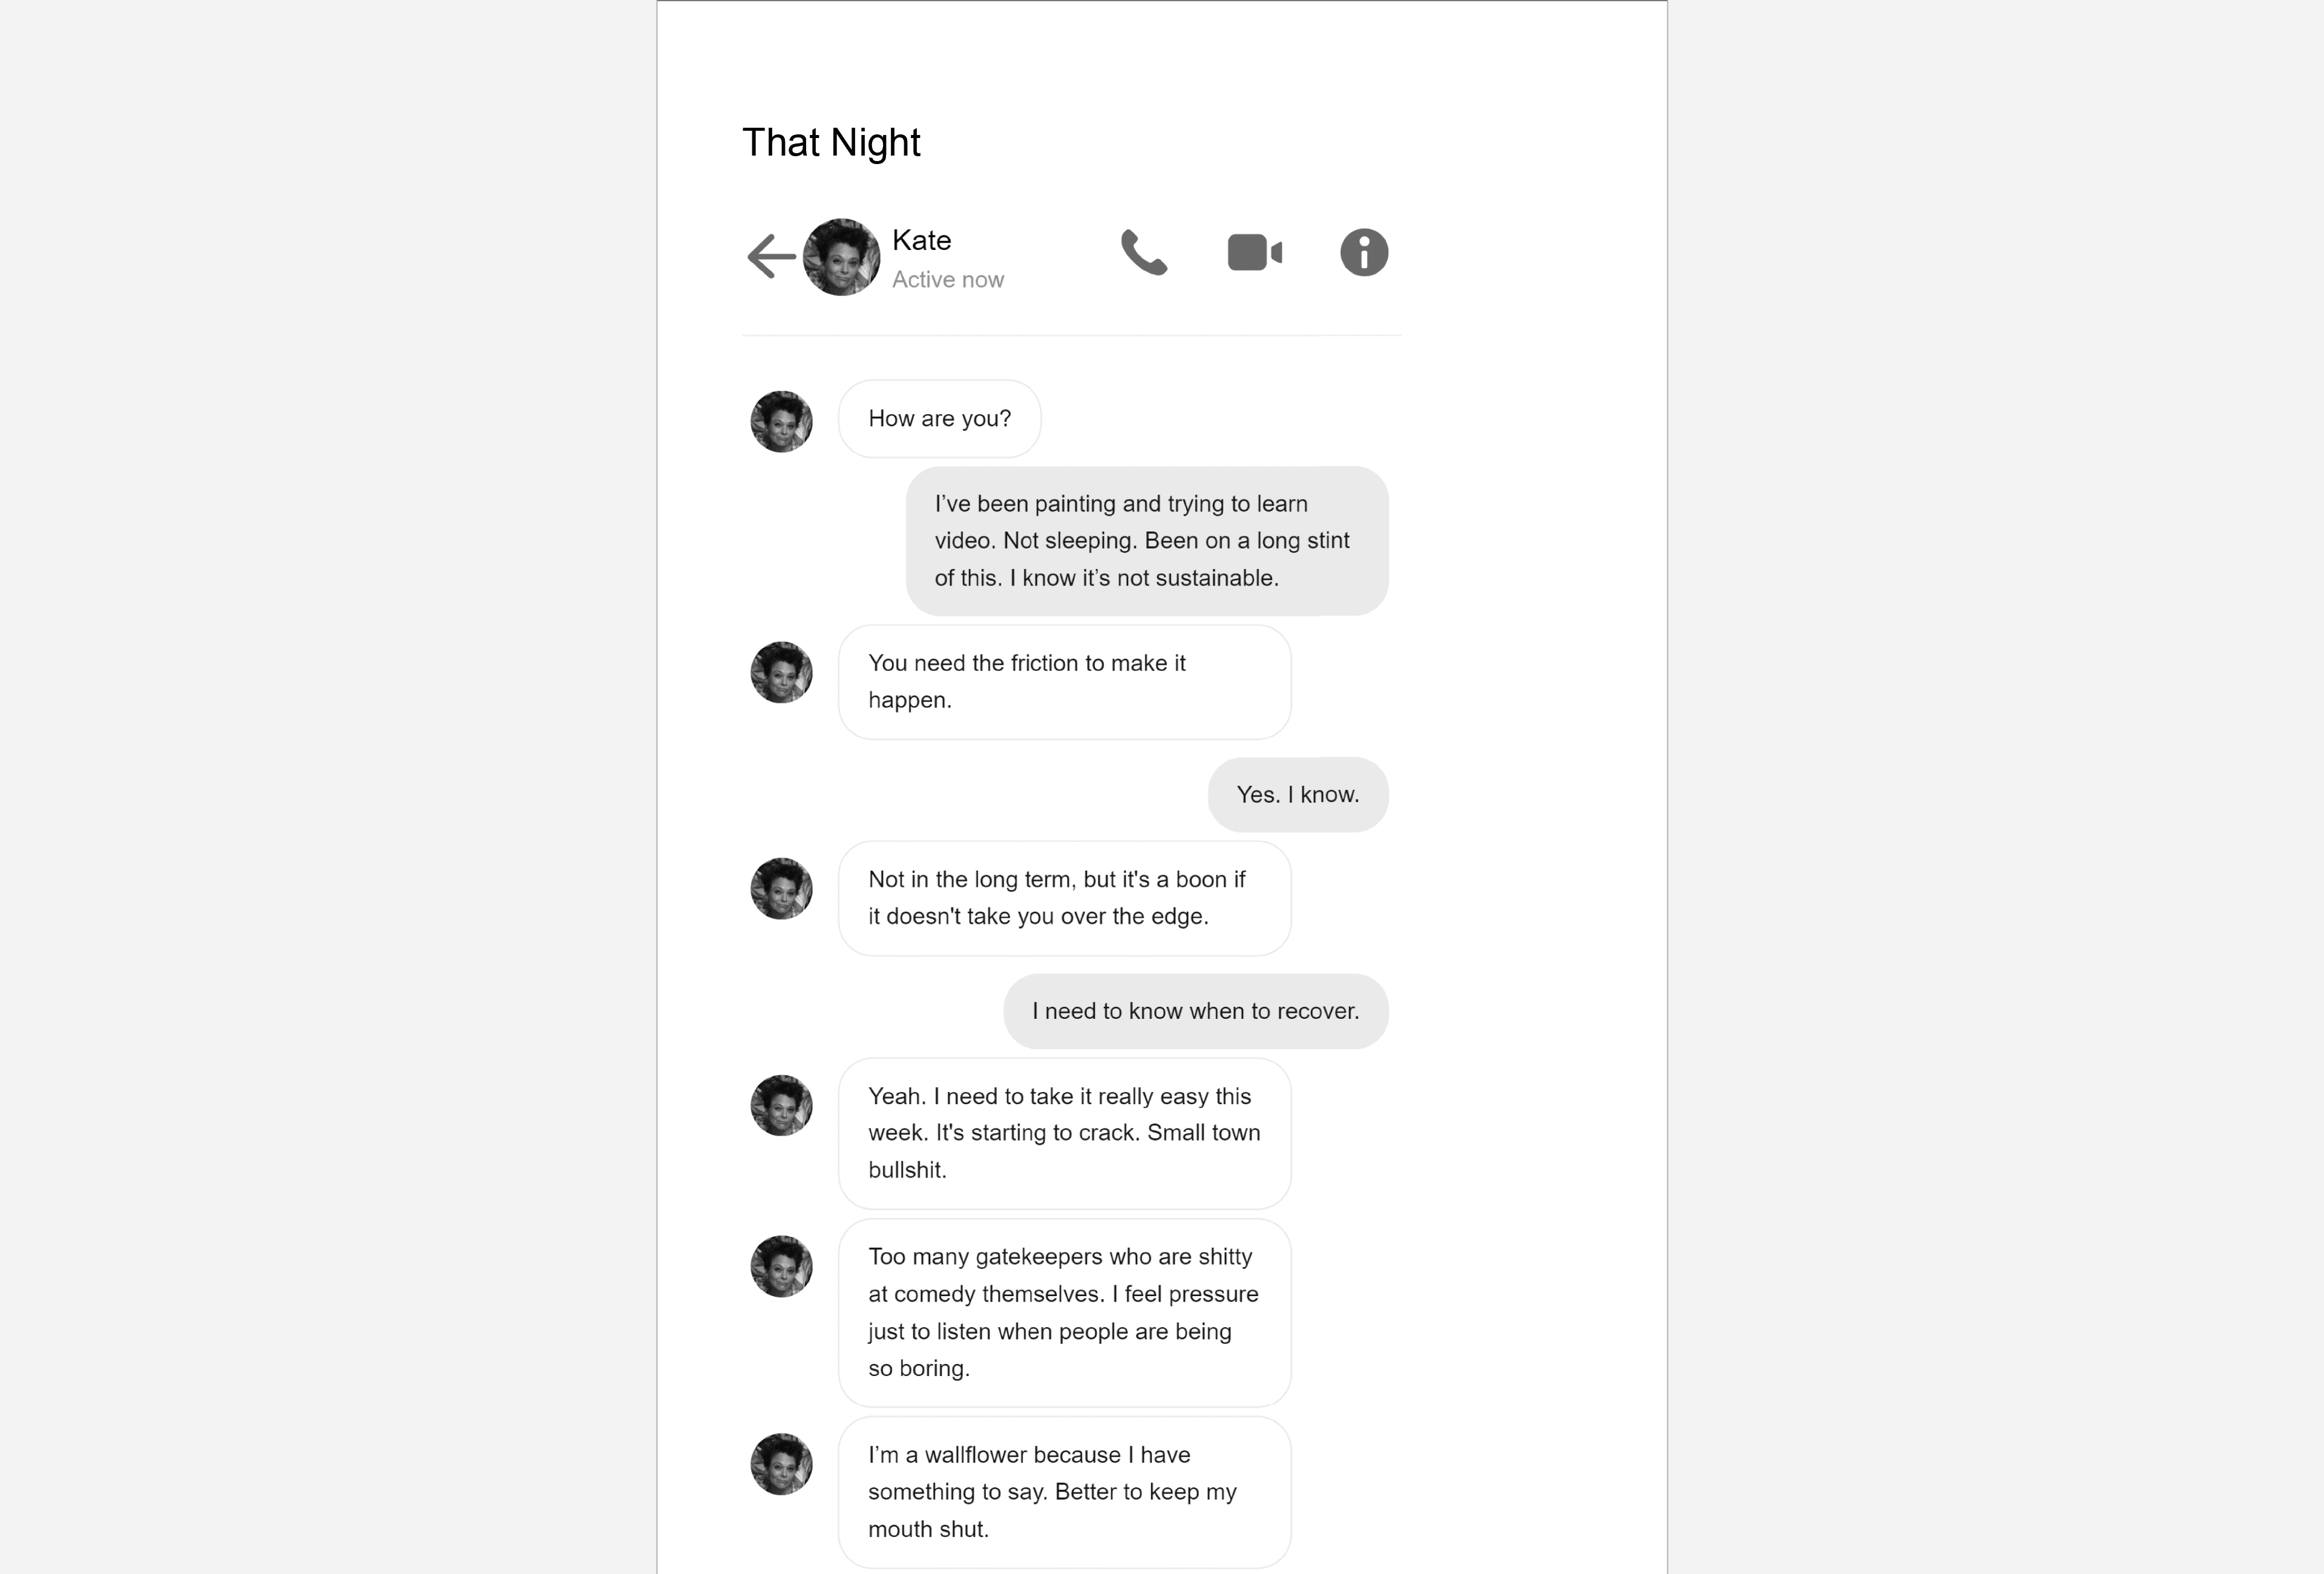Select "I need to know when to recover" bubble
2324x1574 pixels.
[x=1196, y=1011]
